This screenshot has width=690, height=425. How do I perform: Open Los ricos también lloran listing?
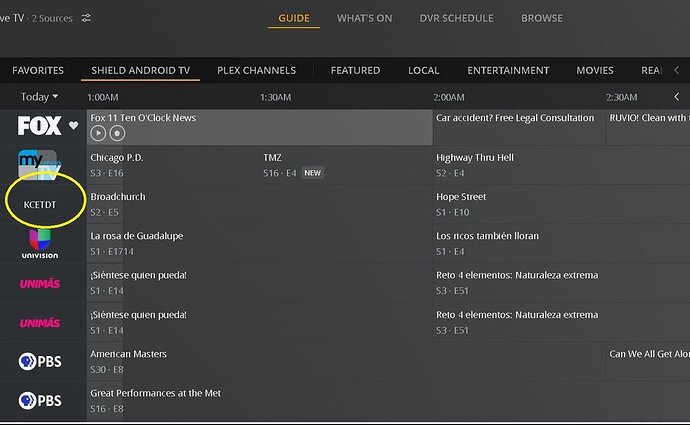[x=561, y=243]
